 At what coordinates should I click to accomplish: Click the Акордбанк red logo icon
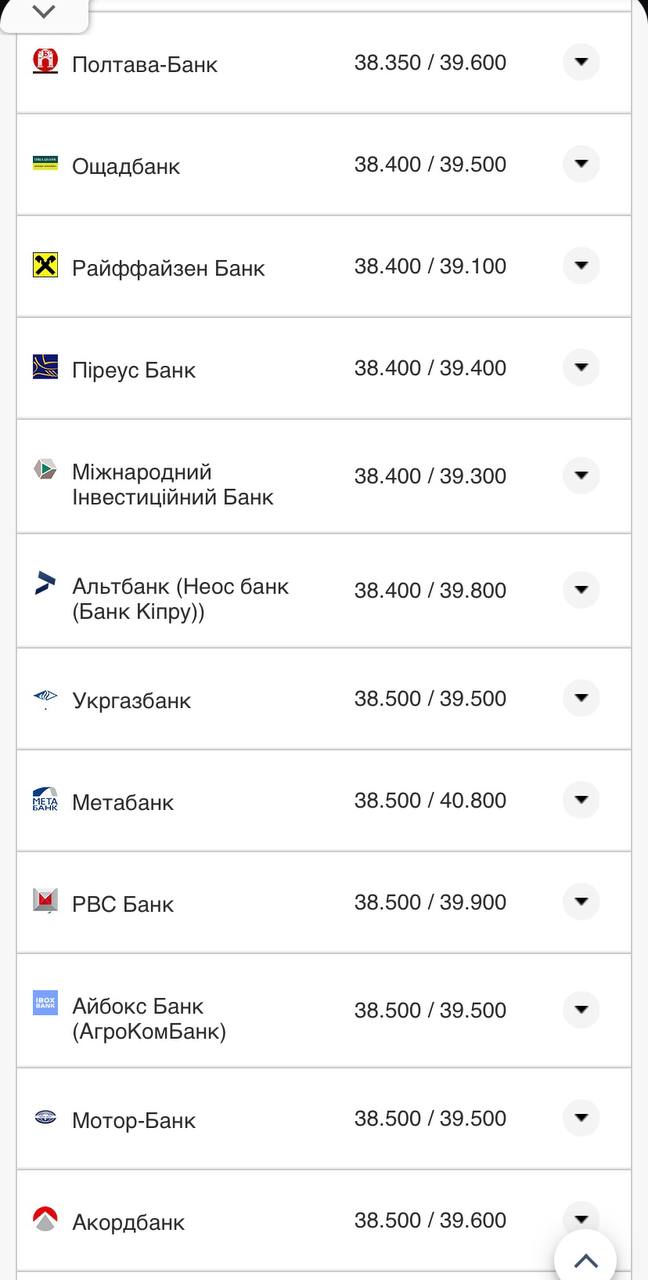pos(45,1219)
